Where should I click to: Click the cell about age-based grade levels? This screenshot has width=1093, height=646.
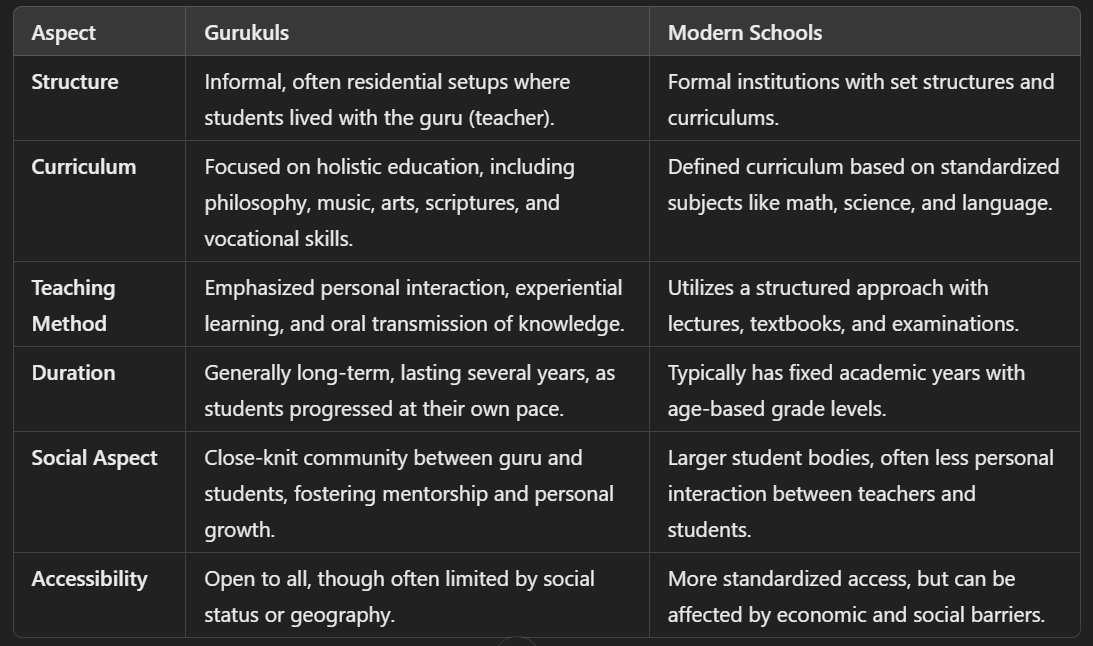[846, 390]
